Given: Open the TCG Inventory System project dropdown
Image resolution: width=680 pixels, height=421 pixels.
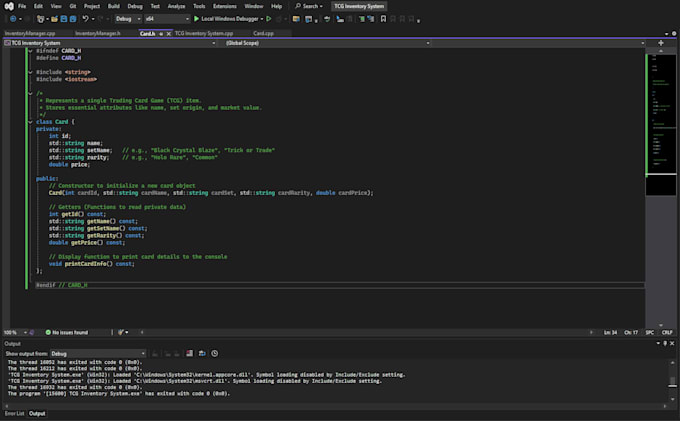Looking at the screenshot, I should [110, 43].
